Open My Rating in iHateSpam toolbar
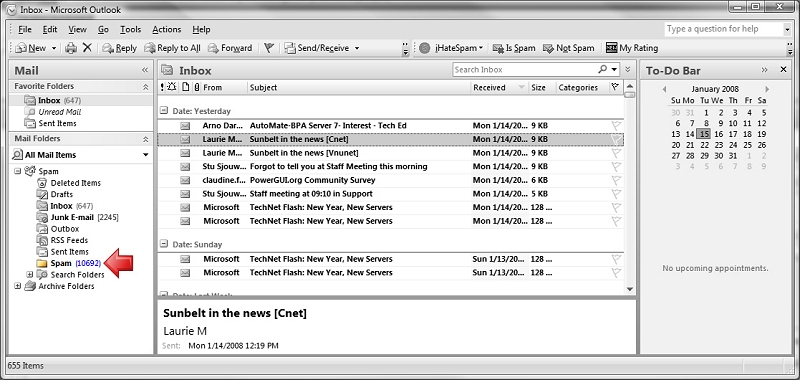Viewport: 800px width, 380px height. pos(632,48)
